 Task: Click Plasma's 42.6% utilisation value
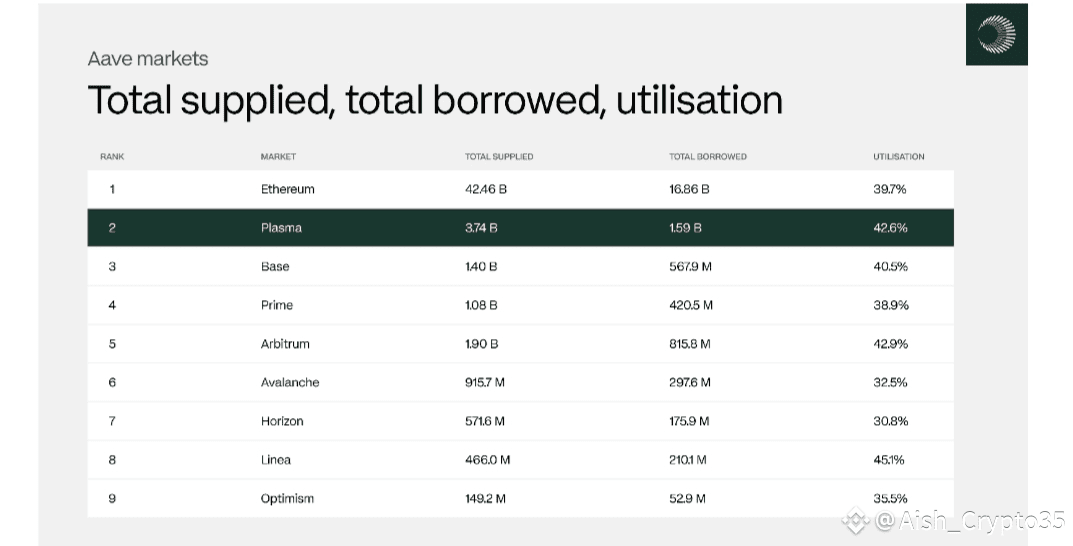pos(890,228)
